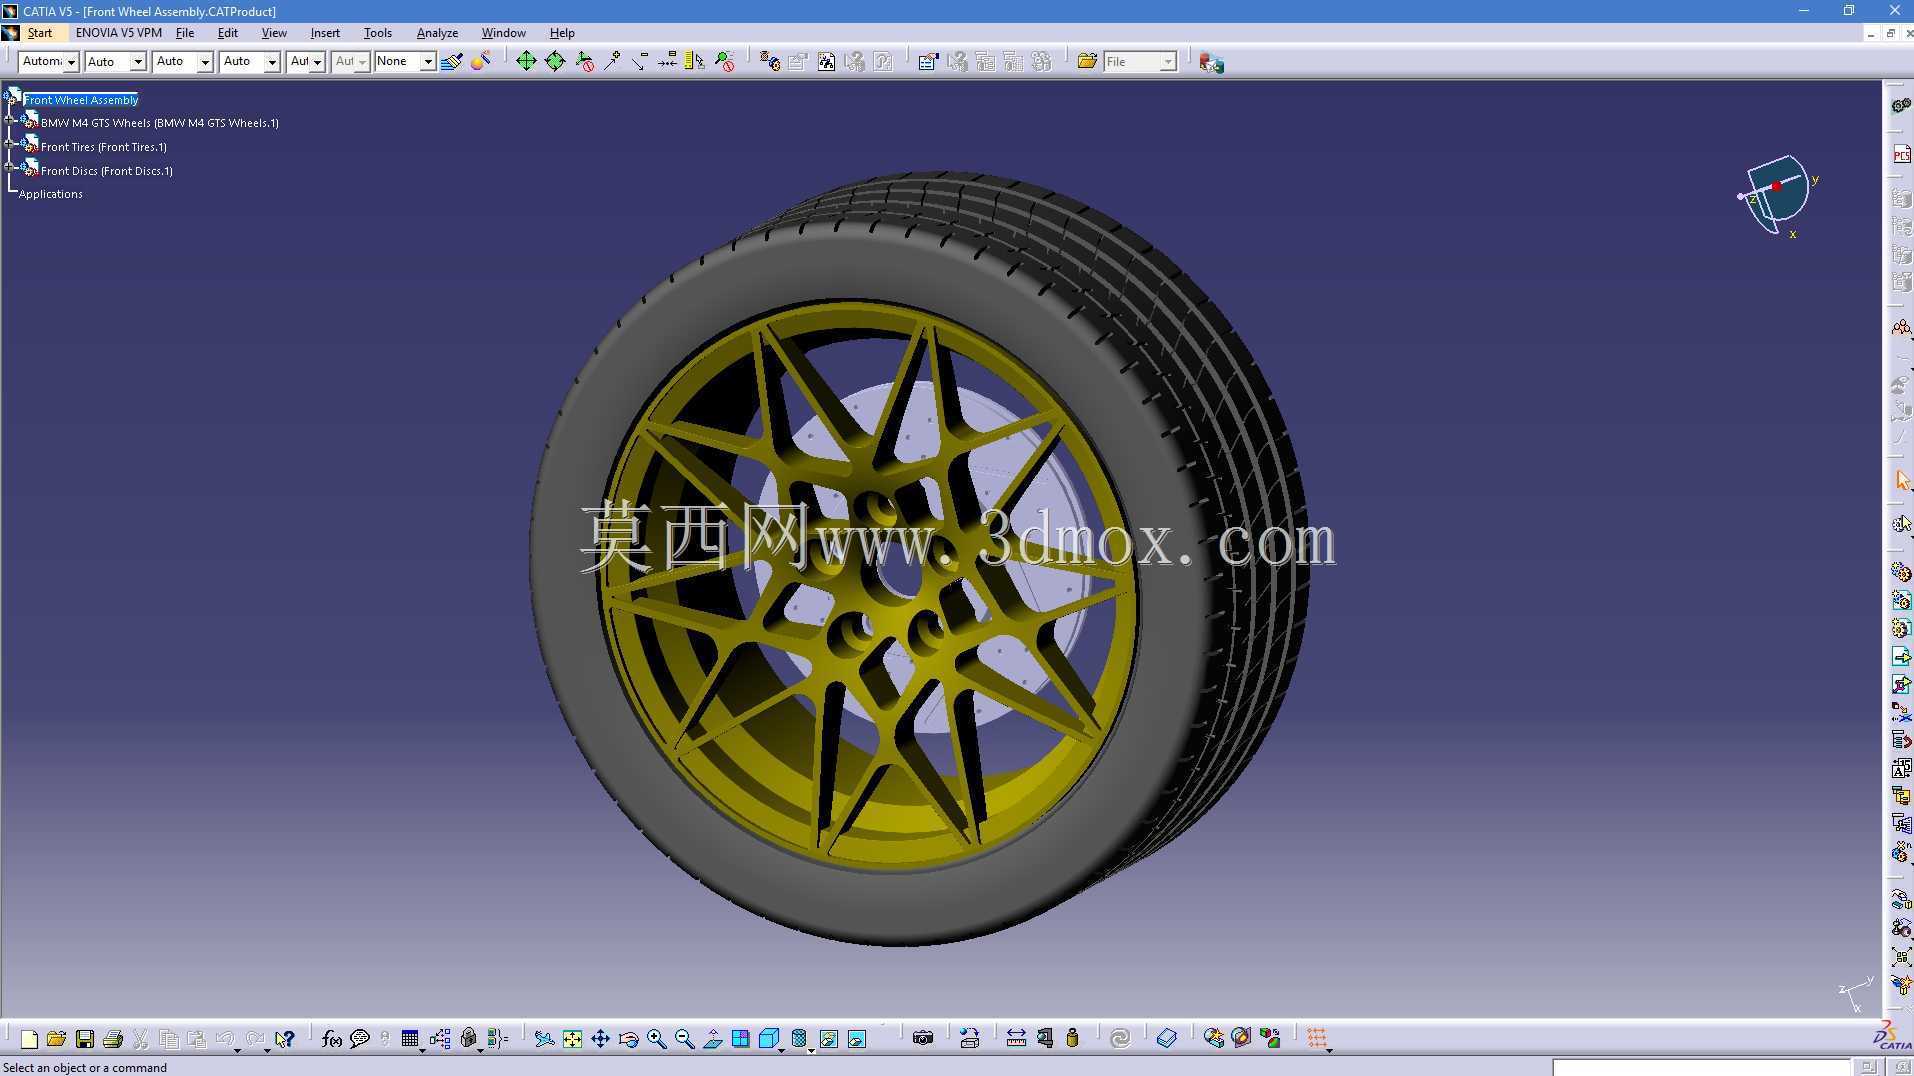Screen dimensions: 1914x1076
Task: Open the None dropdown in top toolbar
Action: [x=405, y=62]
